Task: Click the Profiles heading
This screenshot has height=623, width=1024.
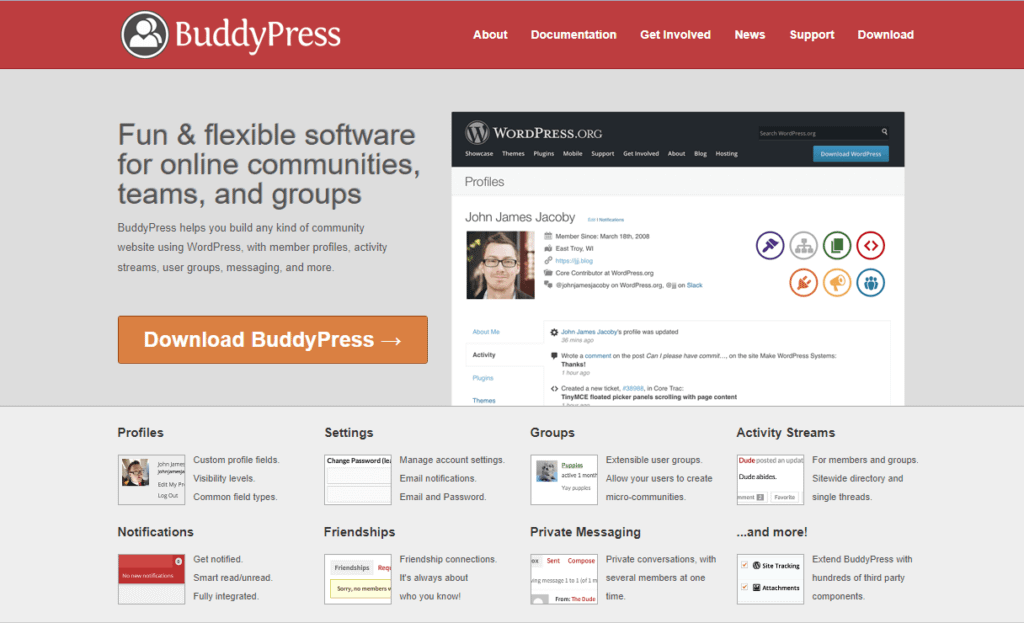Action: (x=140, y=432)
